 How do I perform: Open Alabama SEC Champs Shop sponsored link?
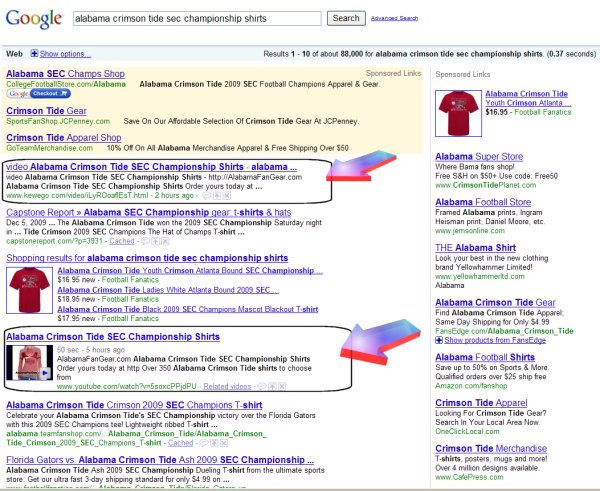point(65,73)
